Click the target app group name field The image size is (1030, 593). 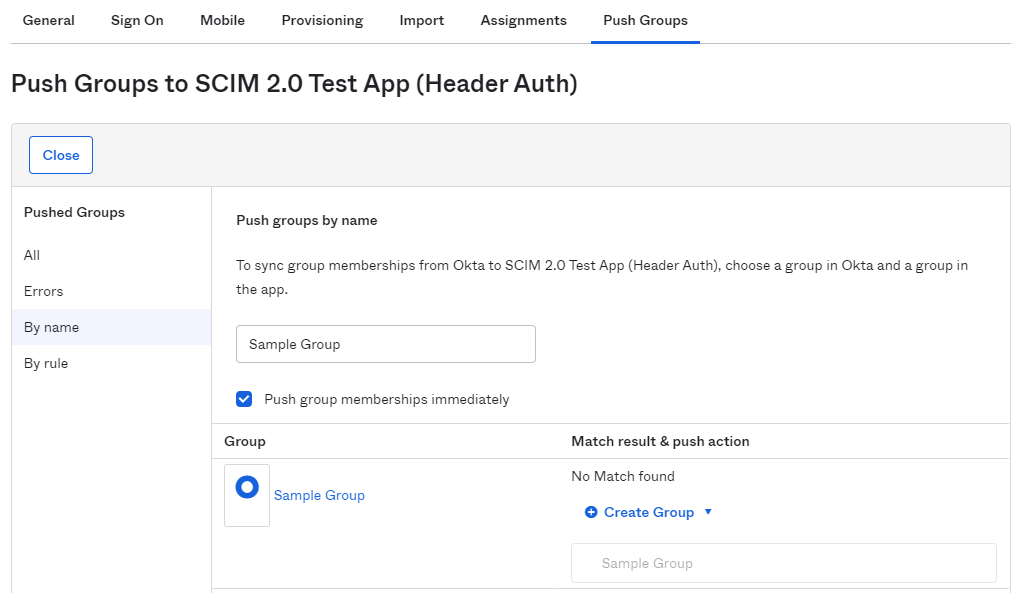(x=783, y=563)
